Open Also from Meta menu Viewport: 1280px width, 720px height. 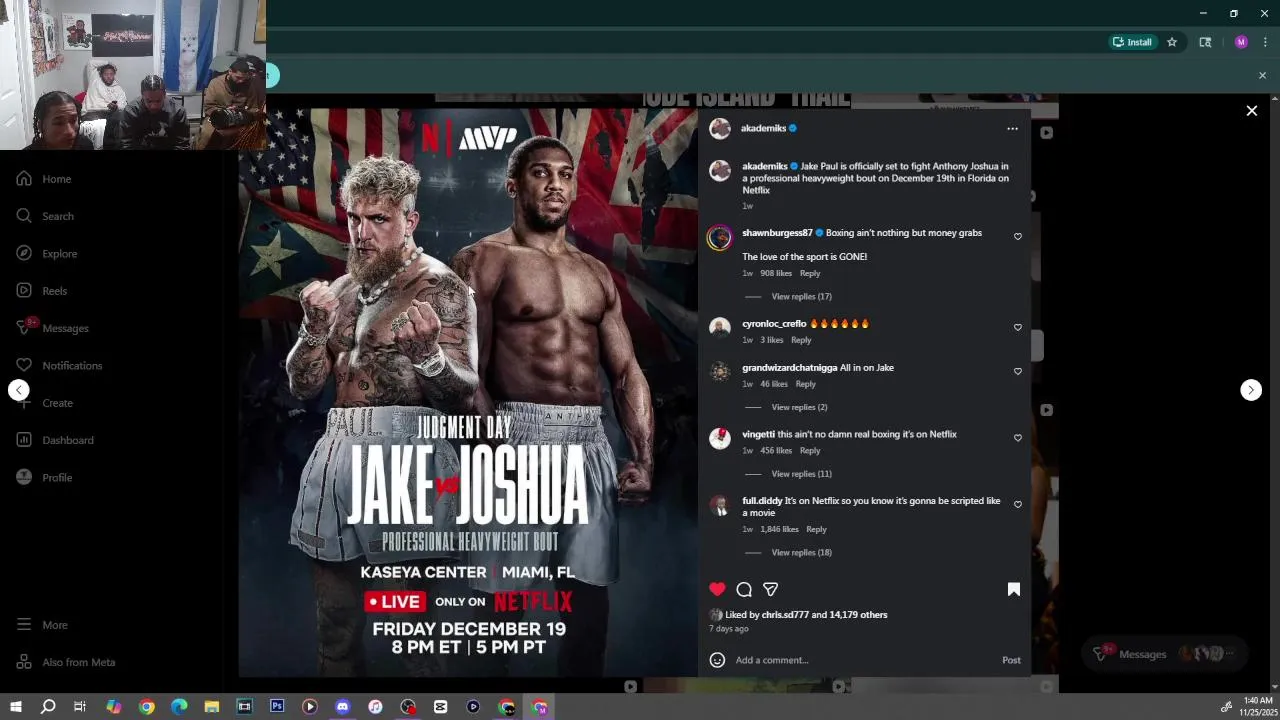tap(65, 662)
